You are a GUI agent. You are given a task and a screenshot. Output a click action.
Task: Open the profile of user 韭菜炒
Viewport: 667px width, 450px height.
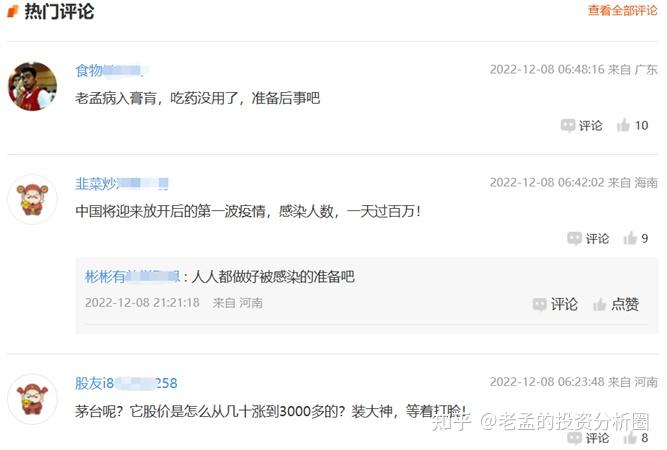[122, 184]
